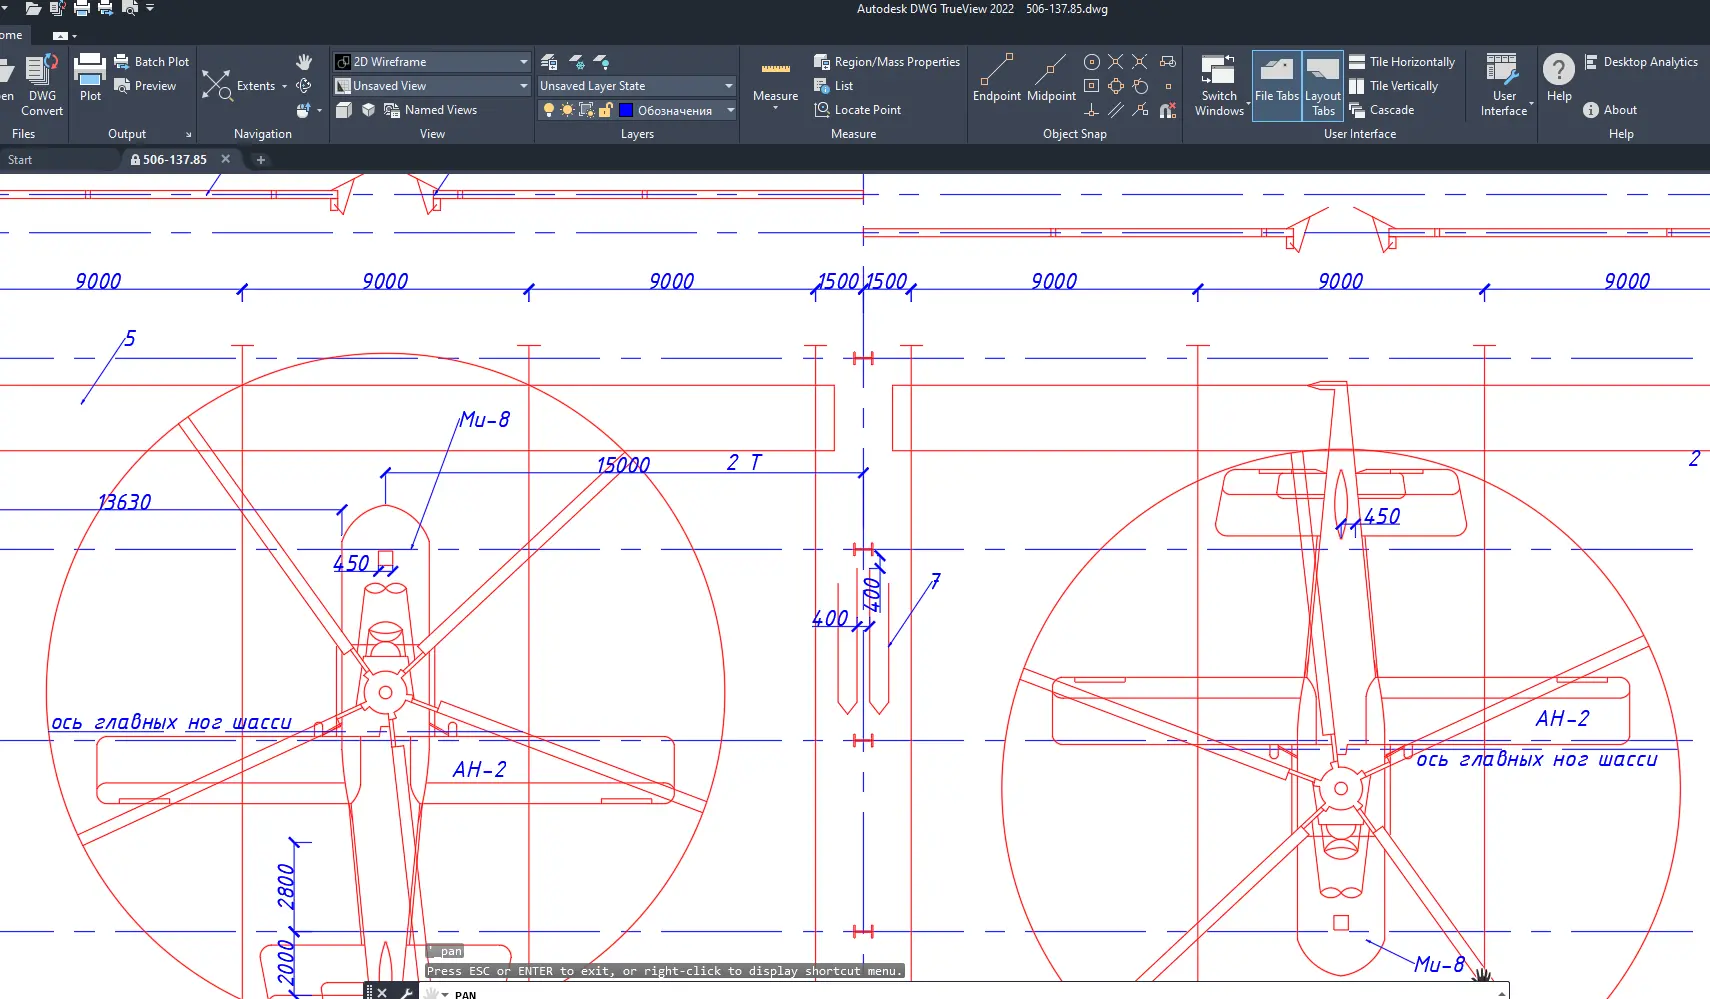Screen dimensions: 1710x999
Task: Select the Locate Point tool
Action: point(858,110)
